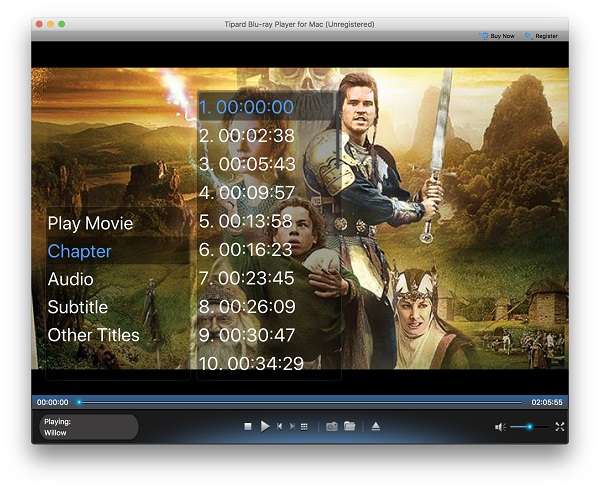Screen dimensions: 600x489
Task: Open the file folder icon
Action: [350, 426]
